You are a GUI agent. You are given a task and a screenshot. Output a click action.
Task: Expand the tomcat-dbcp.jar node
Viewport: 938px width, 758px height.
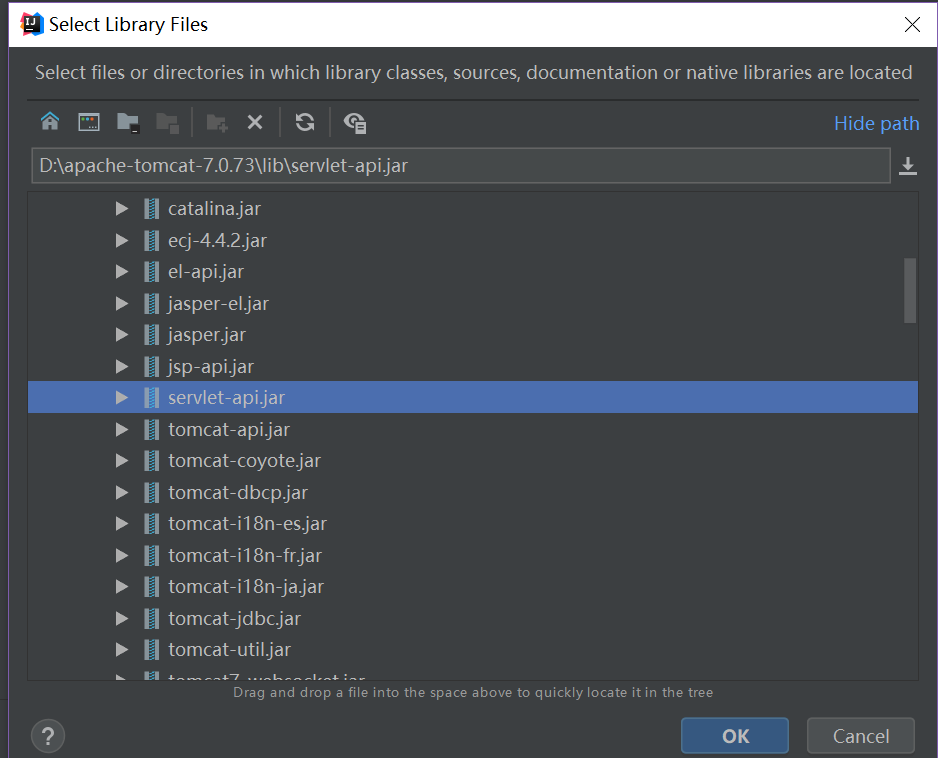pos(122,492)
